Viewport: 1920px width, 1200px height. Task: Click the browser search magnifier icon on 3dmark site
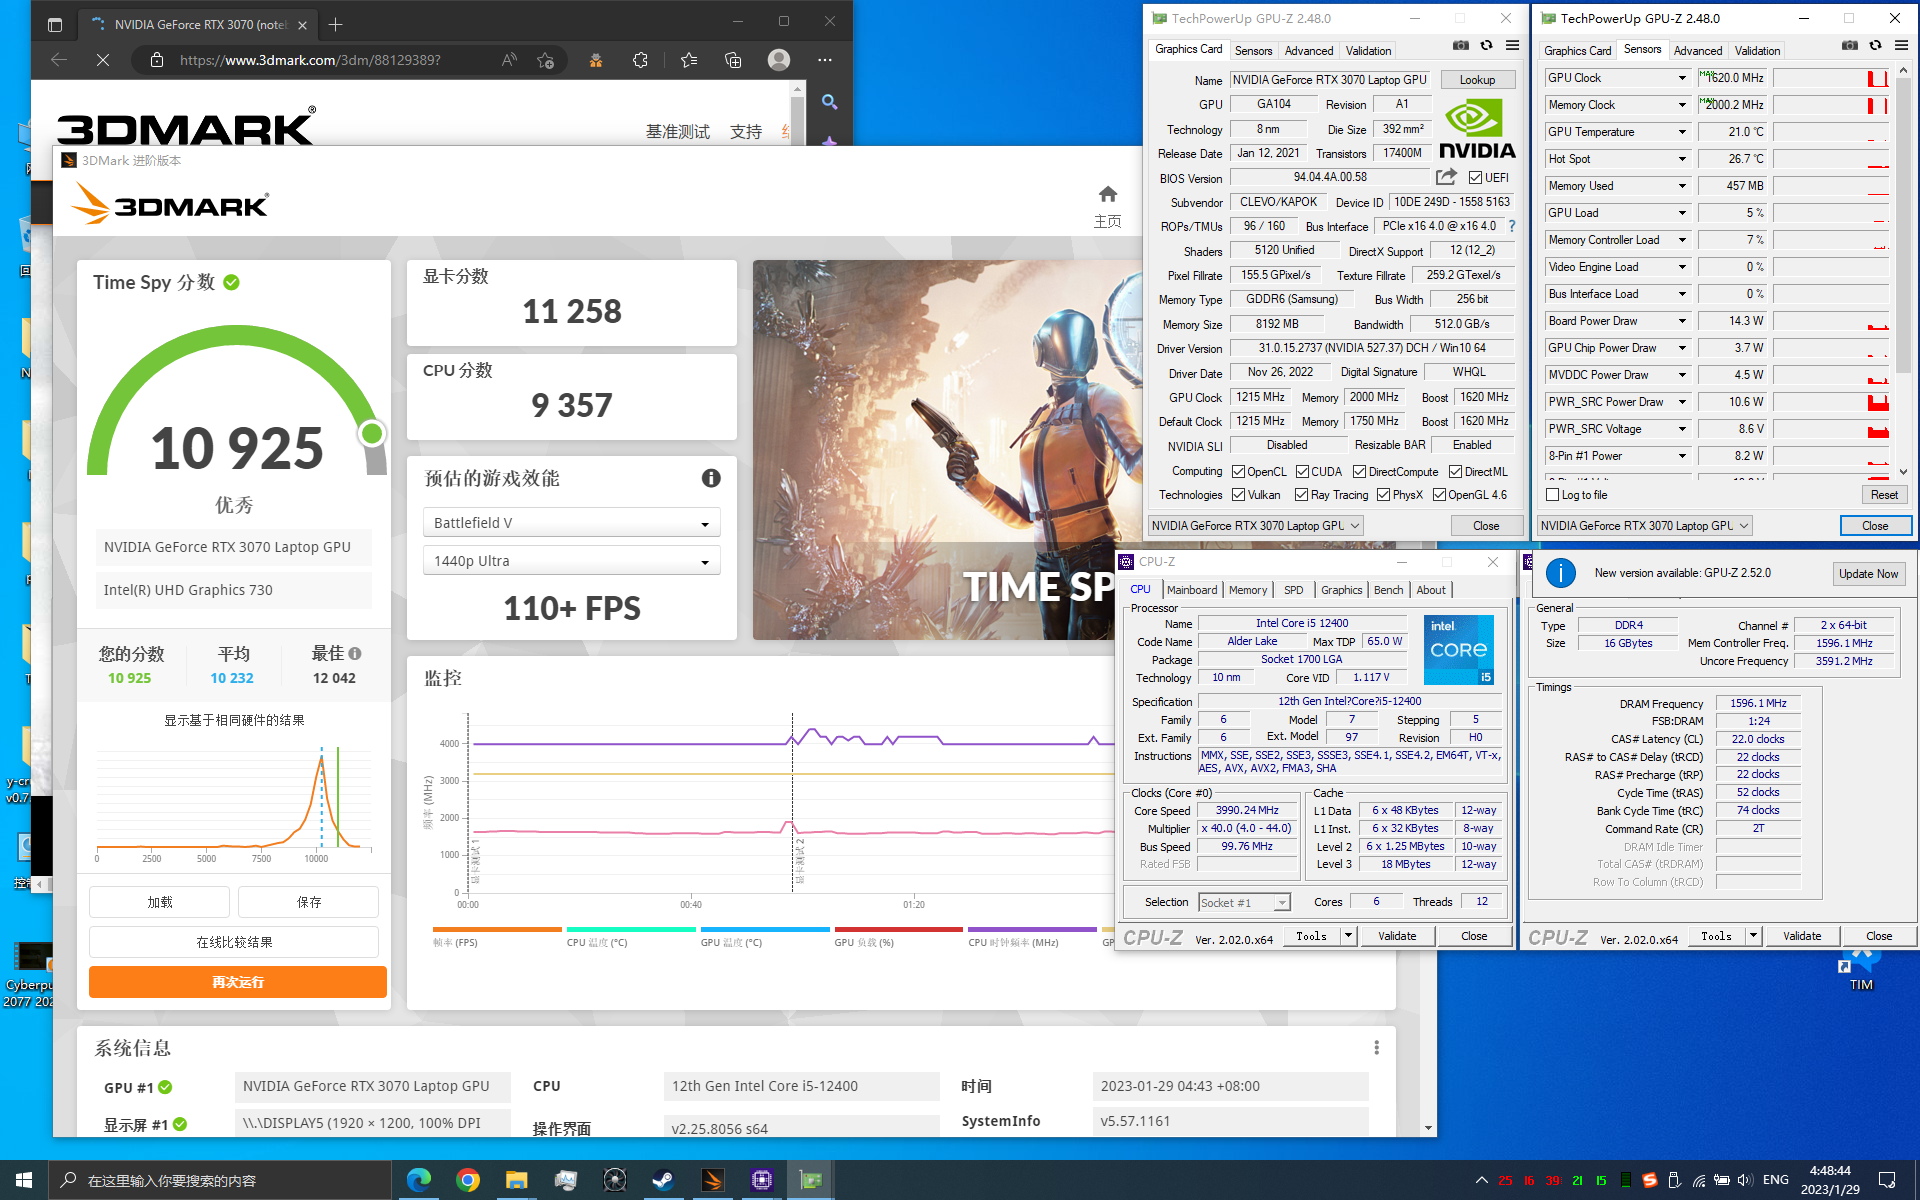point(829,102)
